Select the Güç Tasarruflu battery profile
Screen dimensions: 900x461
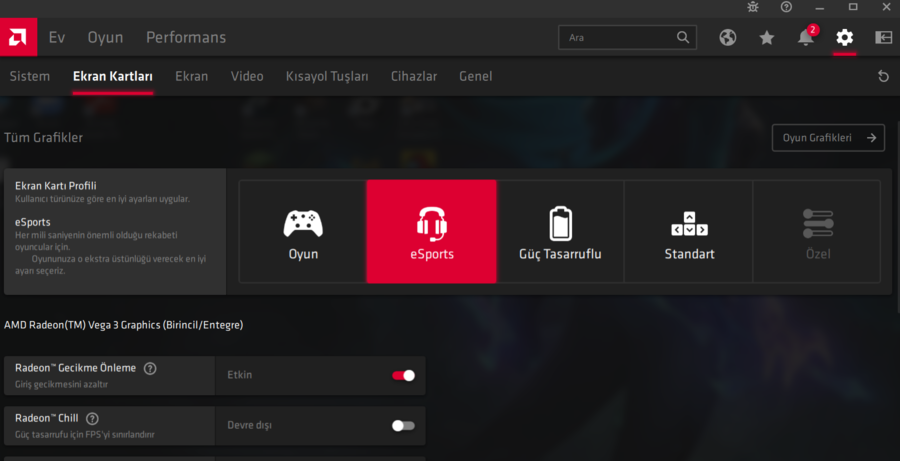(560, 231)
